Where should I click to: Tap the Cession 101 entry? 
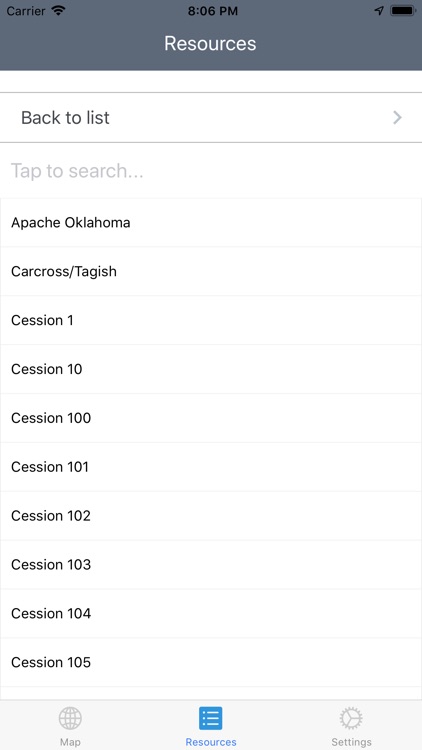pos(211,467)
